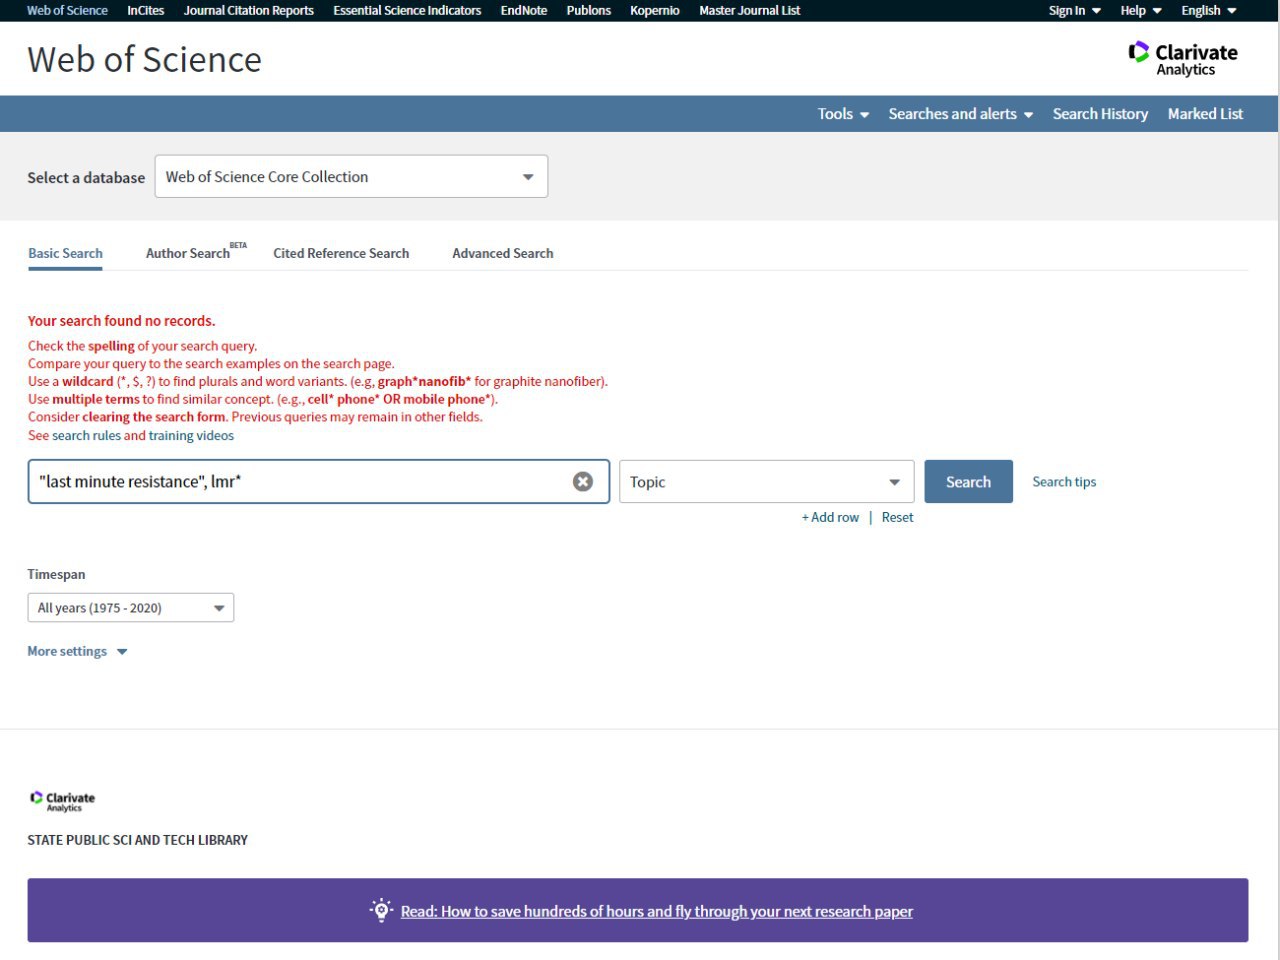Open Searches and alerts menu
The height and width of the screenshot is (960, 1280).
click(x=961, y=114)
